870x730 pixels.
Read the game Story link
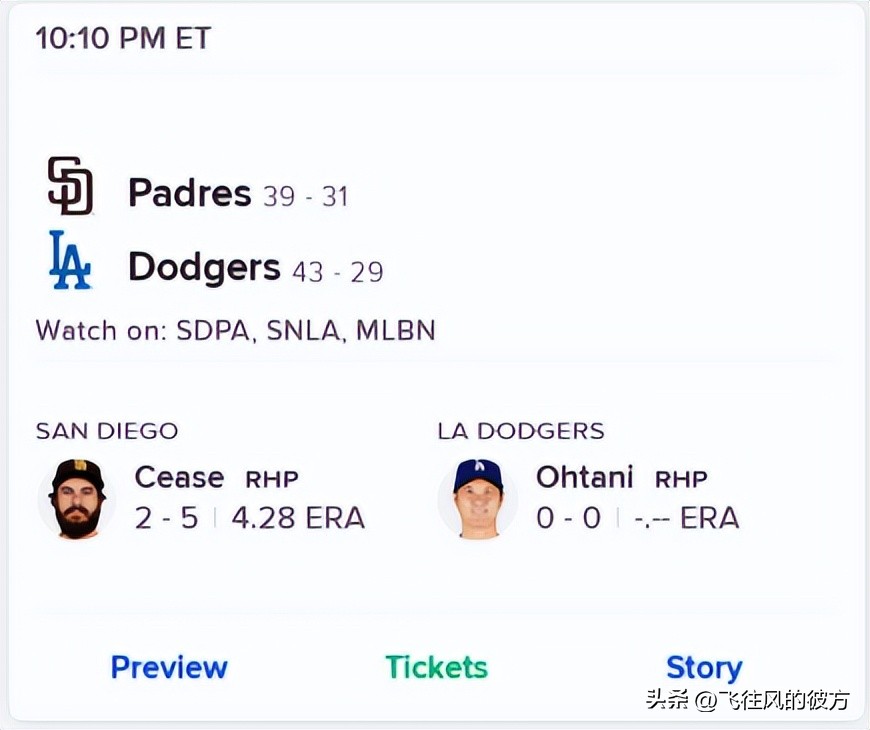pos(704,667)
